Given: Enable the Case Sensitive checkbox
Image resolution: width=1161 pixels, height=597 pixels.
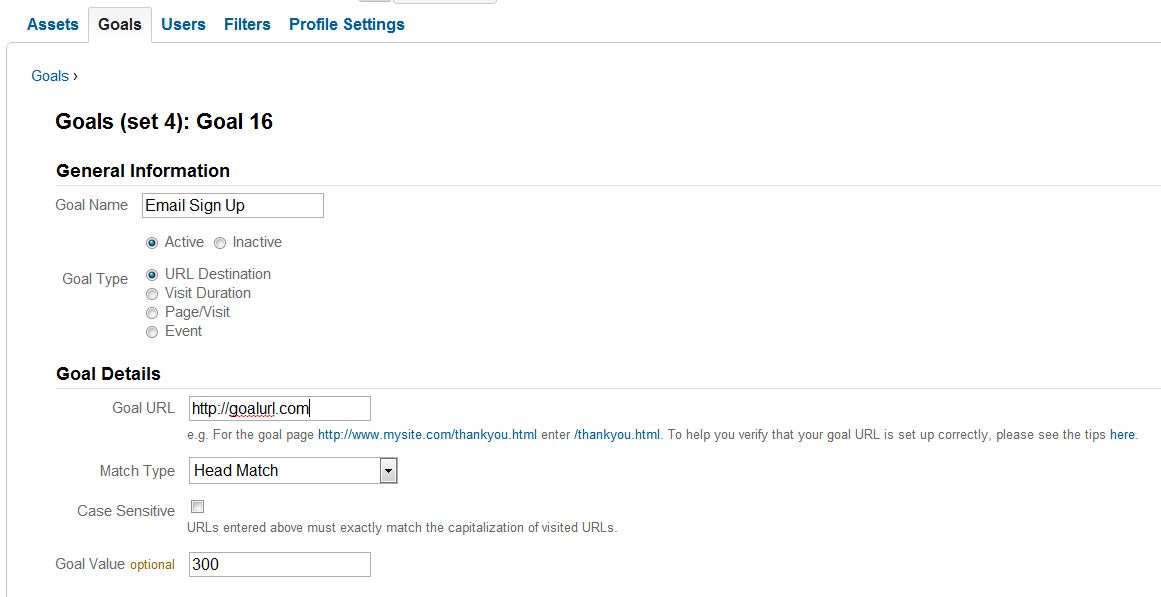Looking at the screenshot, I should point(197,507).
